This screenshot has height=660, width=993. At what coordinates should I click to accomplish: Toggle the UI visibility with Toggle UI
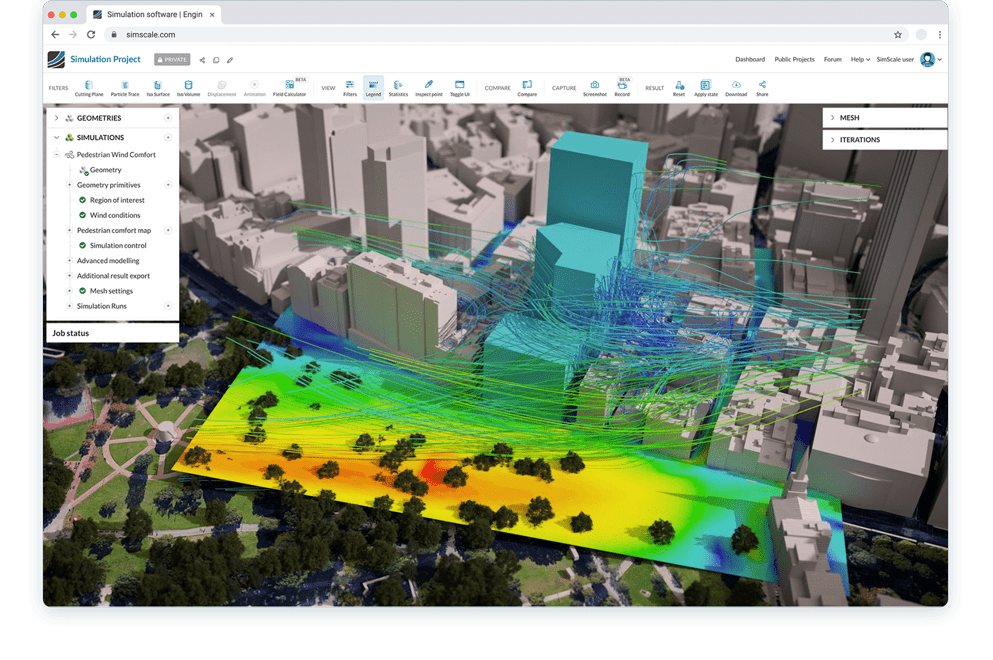click(459, 87)
